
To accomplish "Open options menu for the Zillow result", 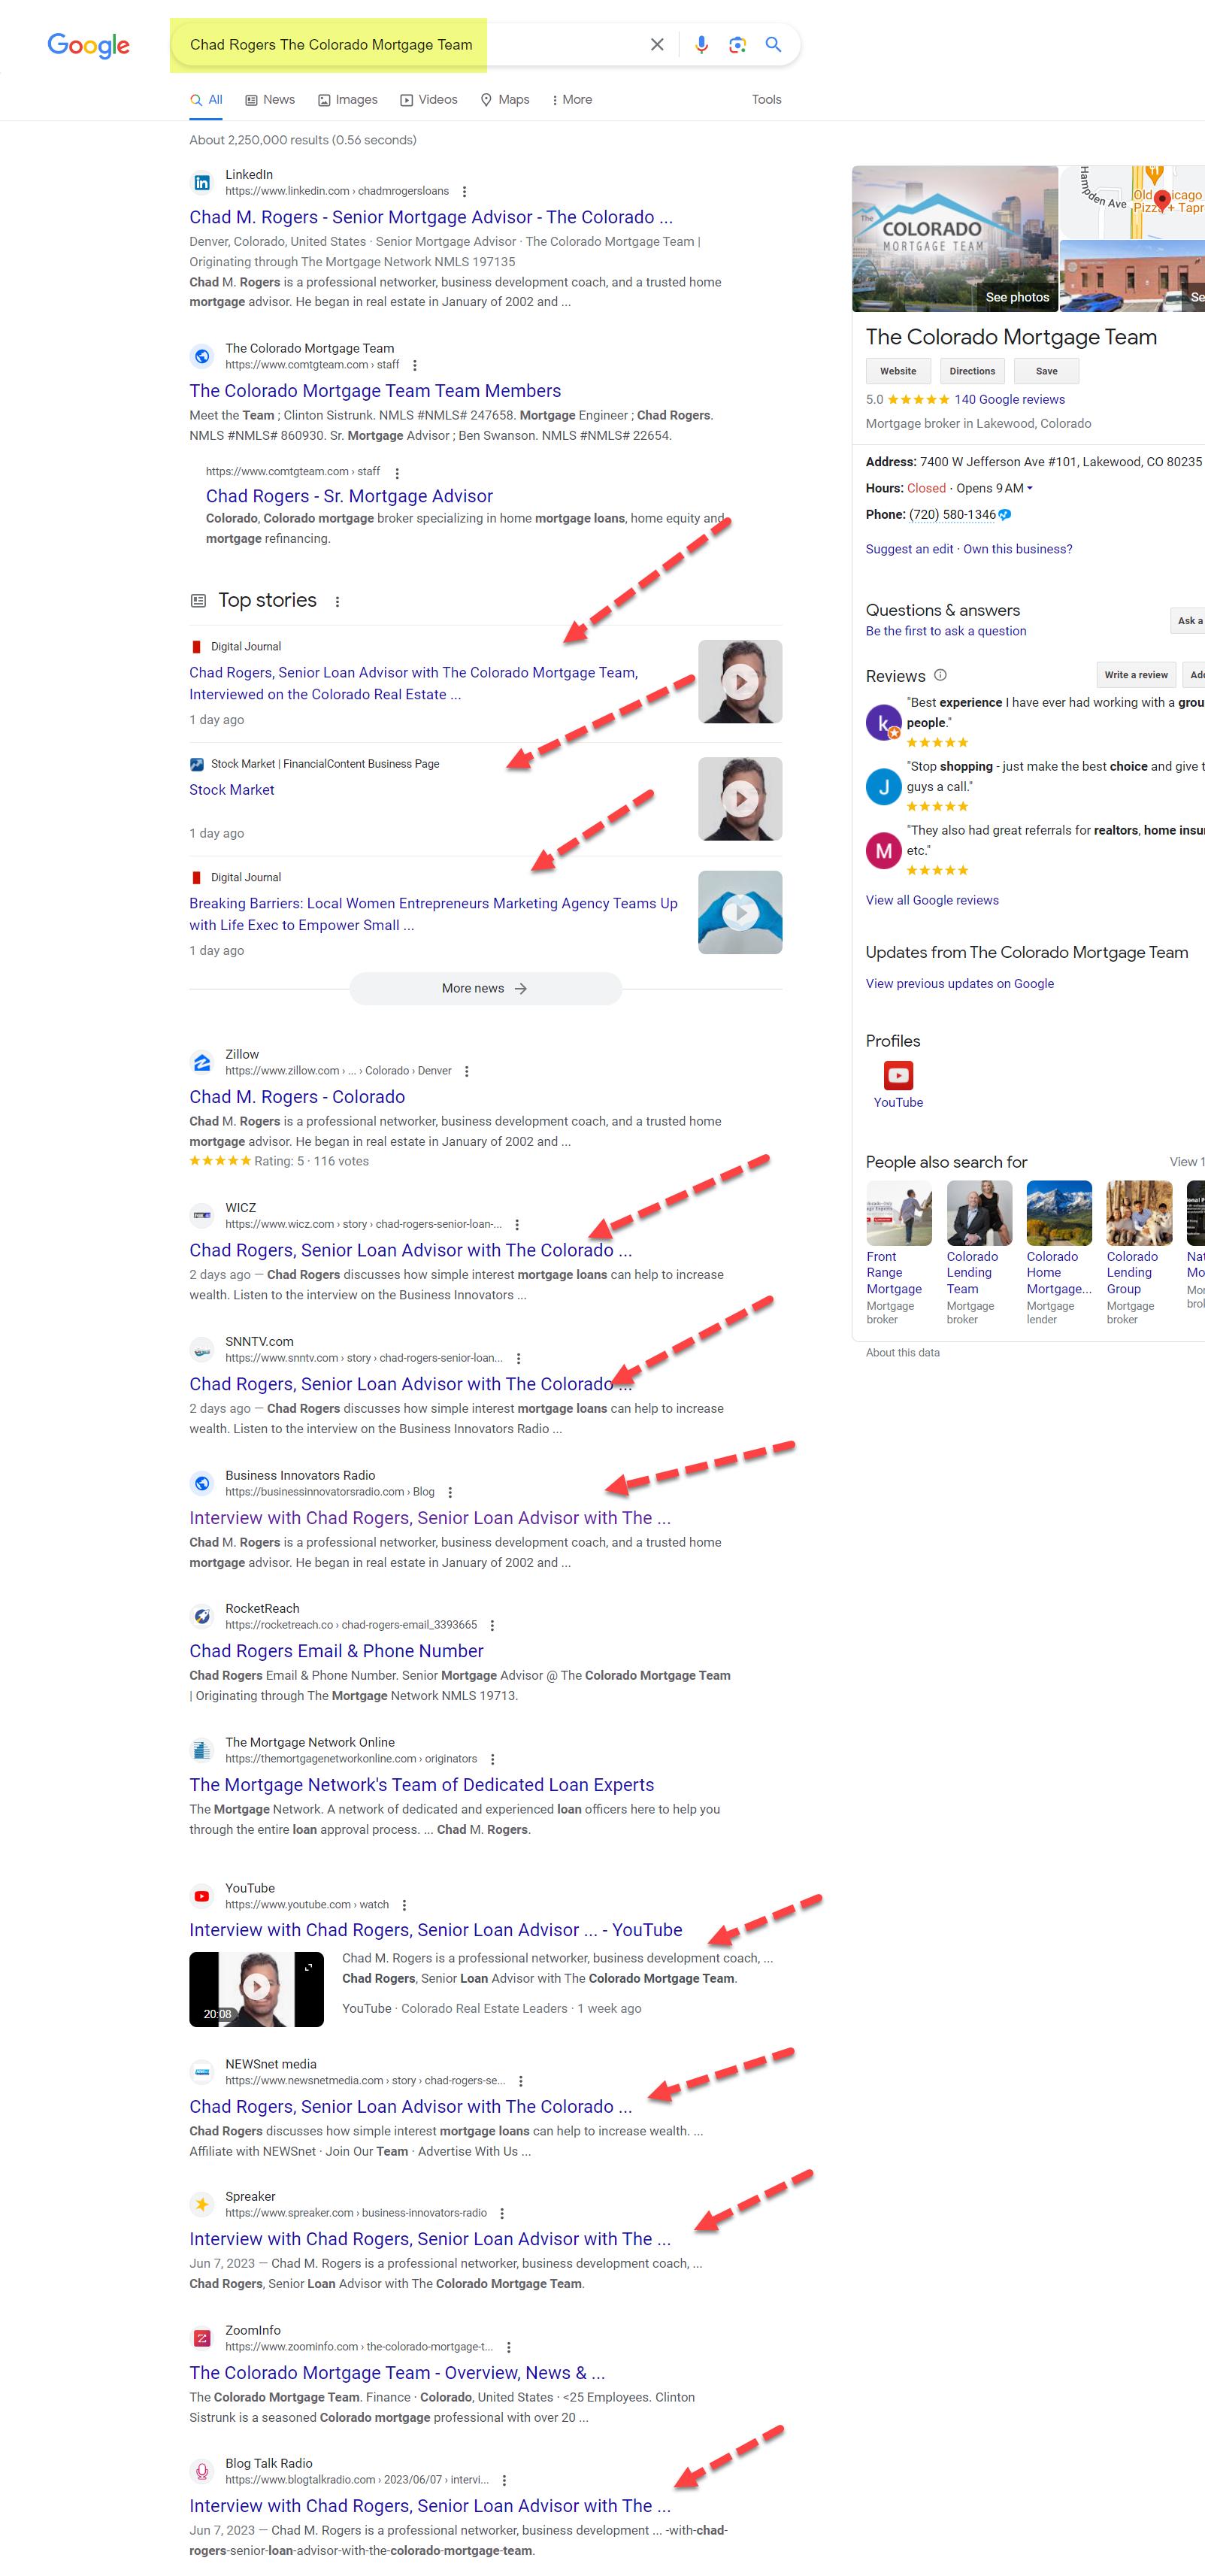I will click(467, 1071).
